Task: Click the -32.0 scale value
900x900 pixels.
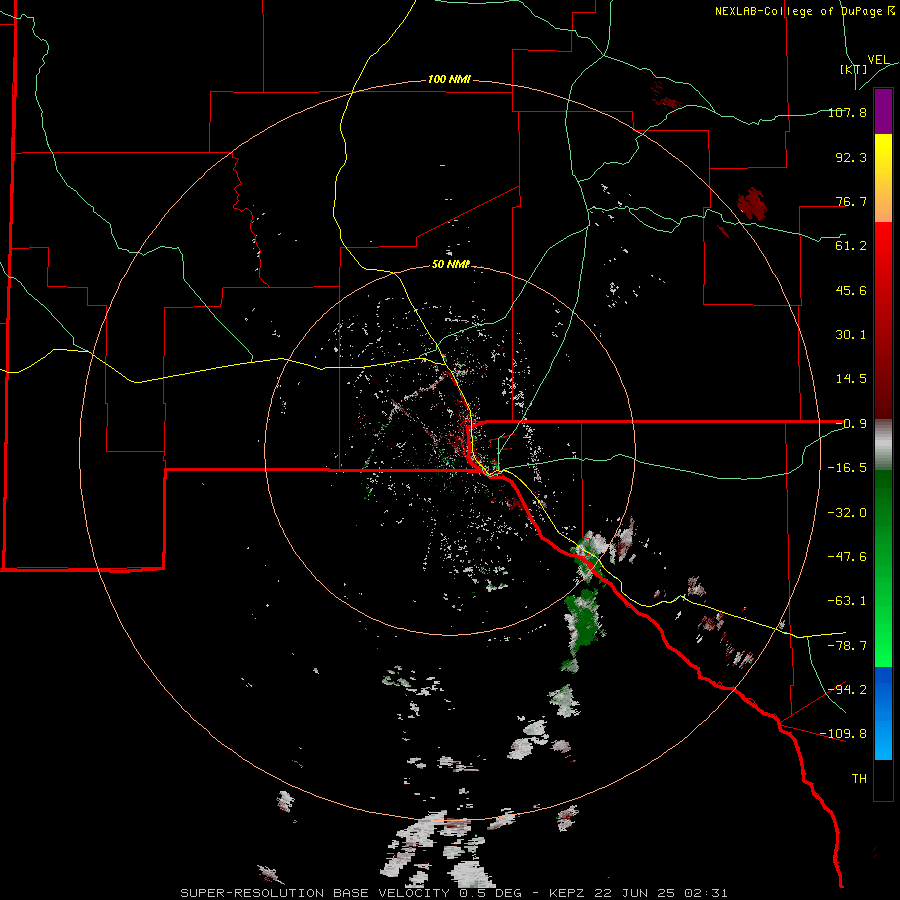Action: point(847,513)
